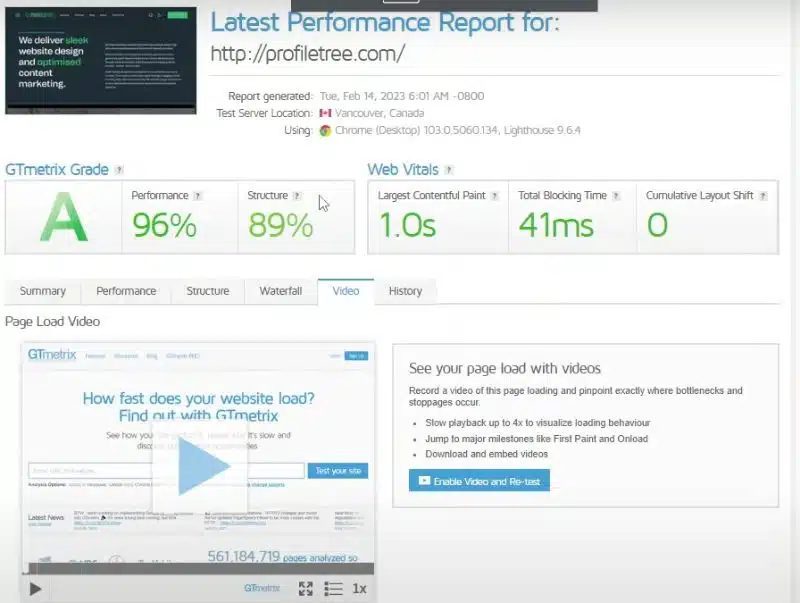Viewport: 800px width, 603px height.
Task: Click the help icon next to Structure score
Action: click(x=297, y=196)
